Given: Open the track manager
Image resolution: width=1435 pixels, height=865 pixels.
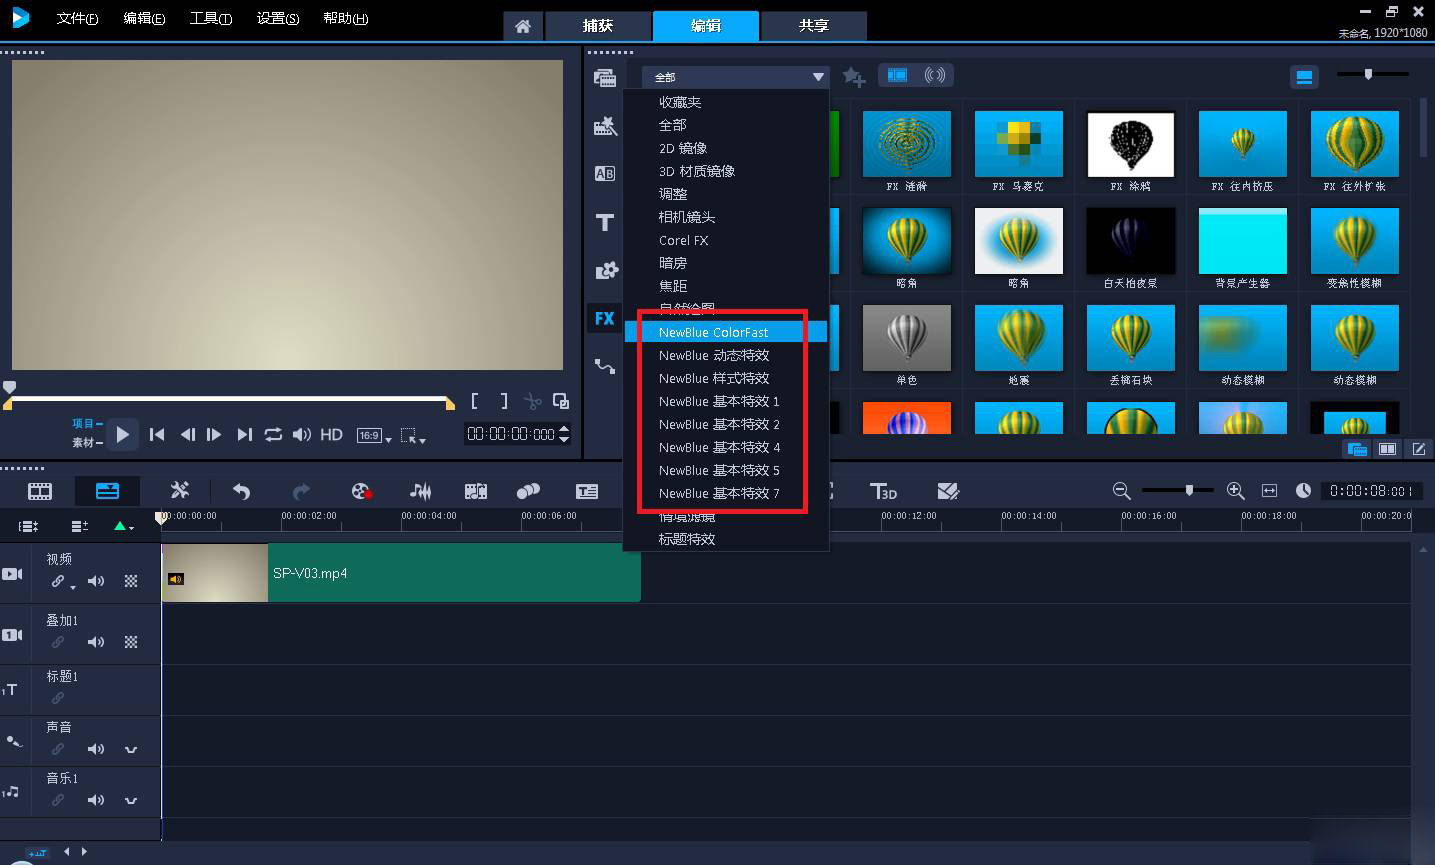Looking at the screenshot, I should [x=80, y=526].
